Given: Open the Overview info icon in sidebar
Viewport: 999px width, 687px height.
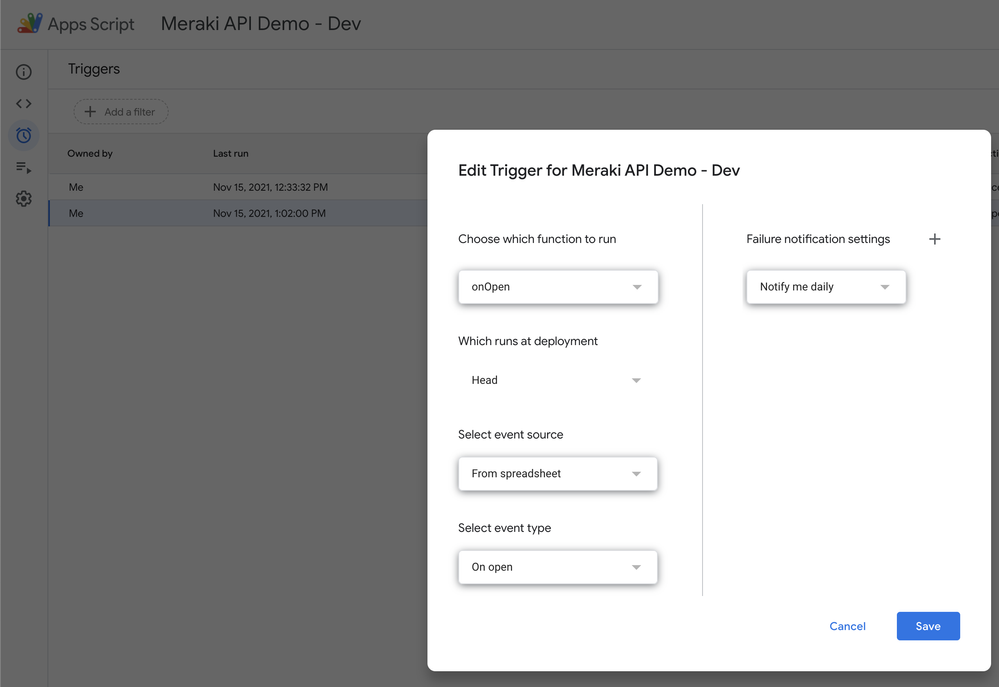Looking at the screenshot, I should pyautogui.click(x=24, y=72).
